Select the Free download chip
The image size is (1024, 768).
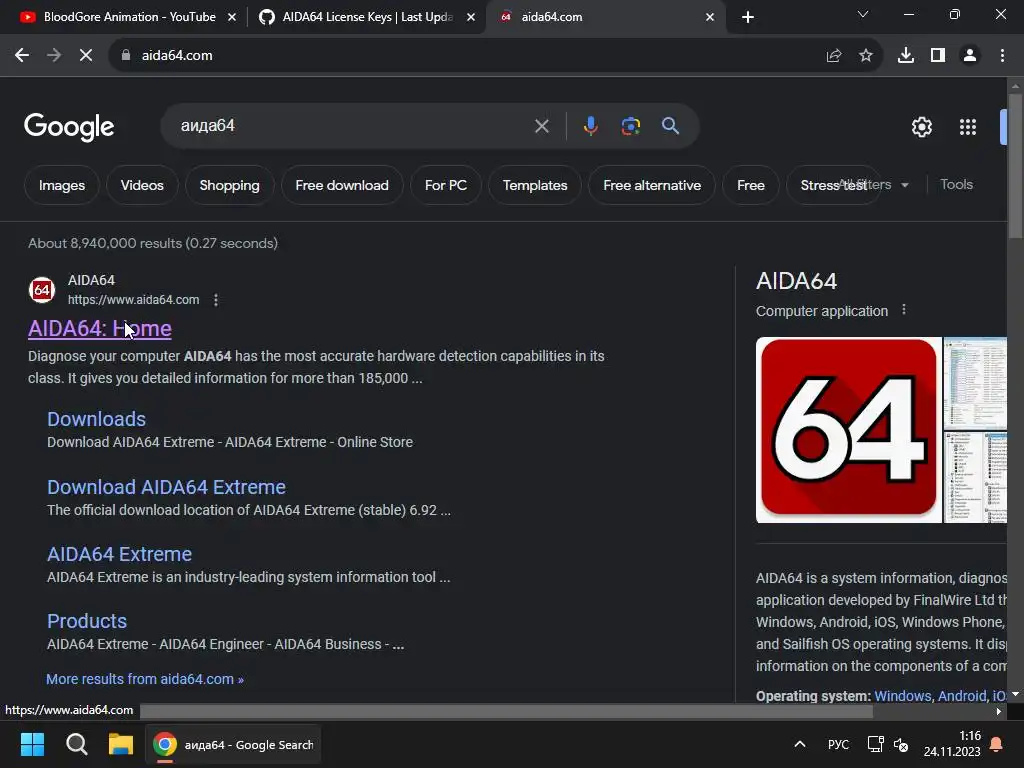[x=342, y=185]
